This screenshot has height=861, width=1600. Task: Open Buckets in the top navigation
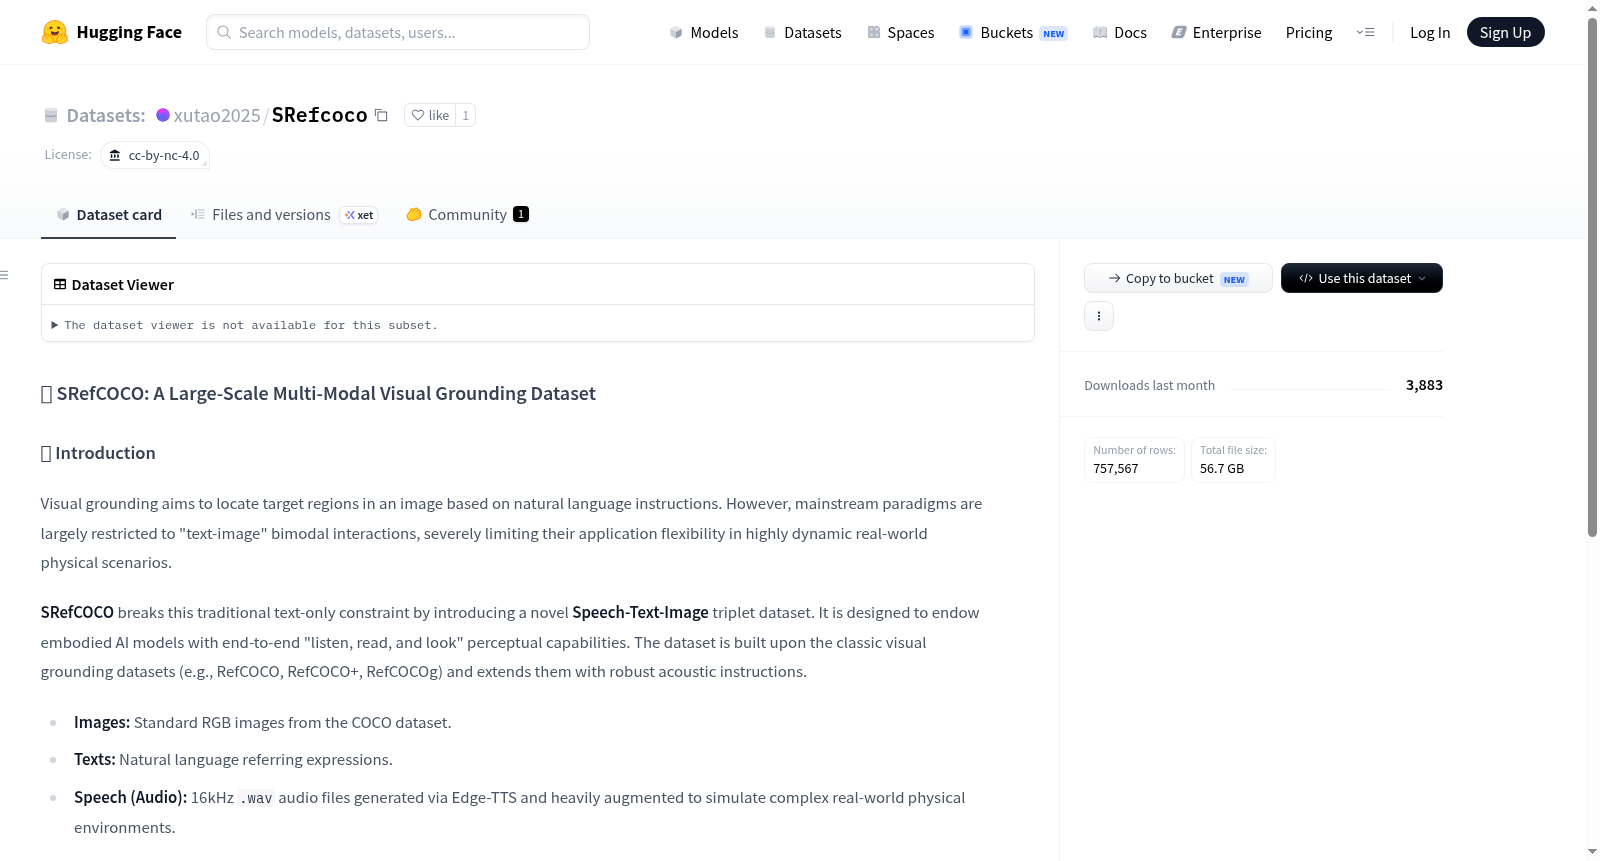1013,32
